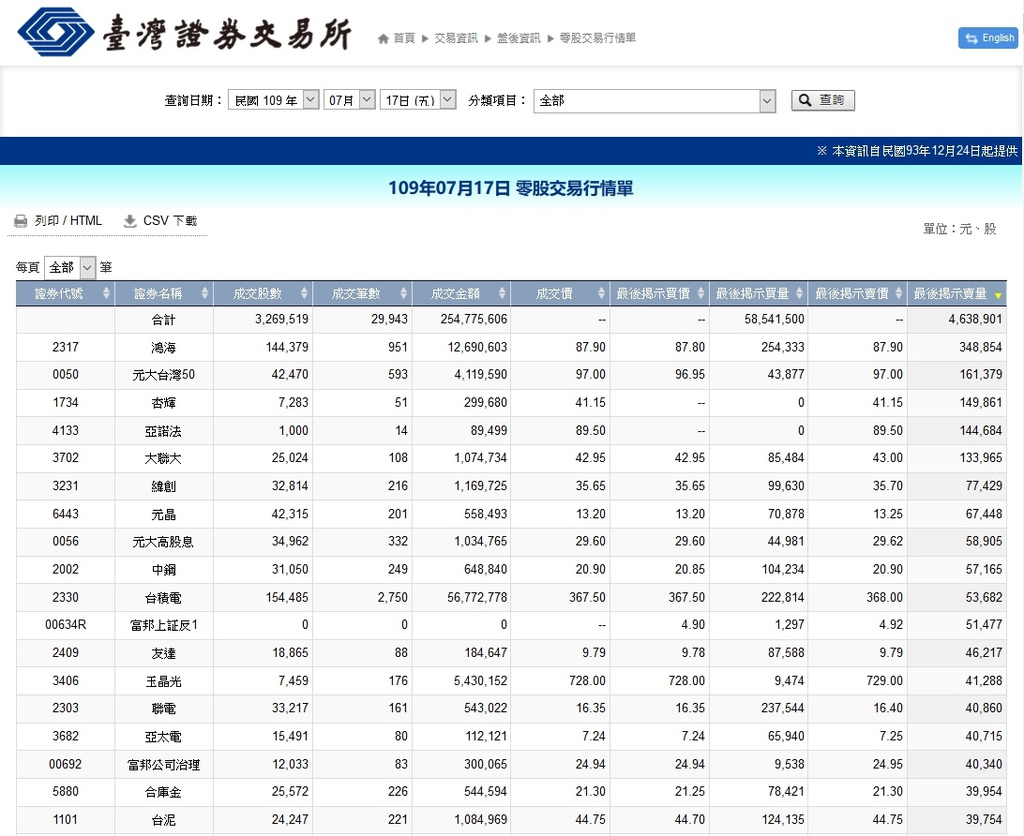The image size is (1024, 836).
Task: Open 盤後資訊 breadcrumb link
Action: pos(519,39)
